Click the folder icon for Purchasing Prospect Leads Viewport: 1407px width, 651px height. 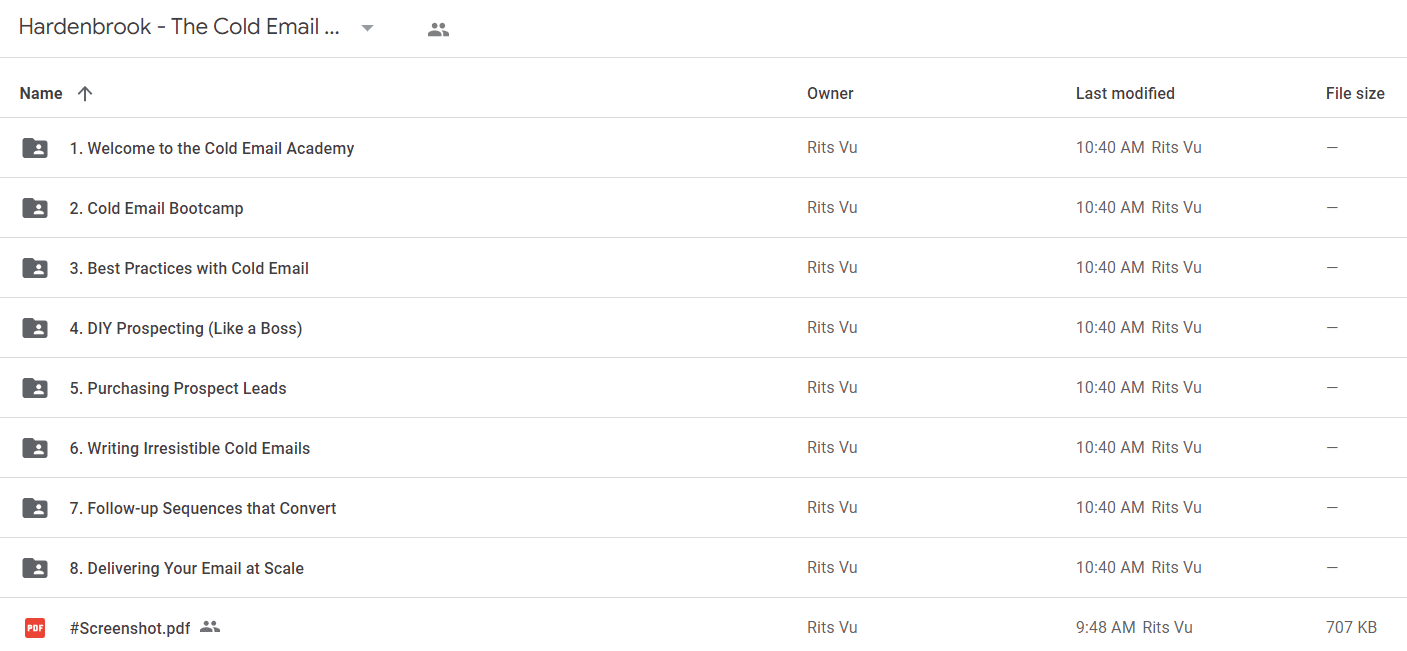[35, 388]
